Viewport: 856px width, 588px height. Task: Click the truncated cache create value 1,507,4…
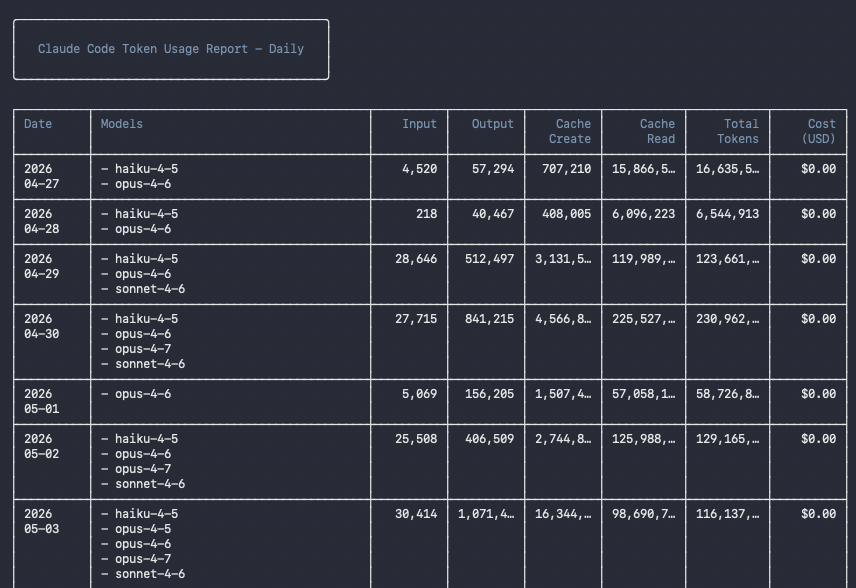click(x=563, y=394)
